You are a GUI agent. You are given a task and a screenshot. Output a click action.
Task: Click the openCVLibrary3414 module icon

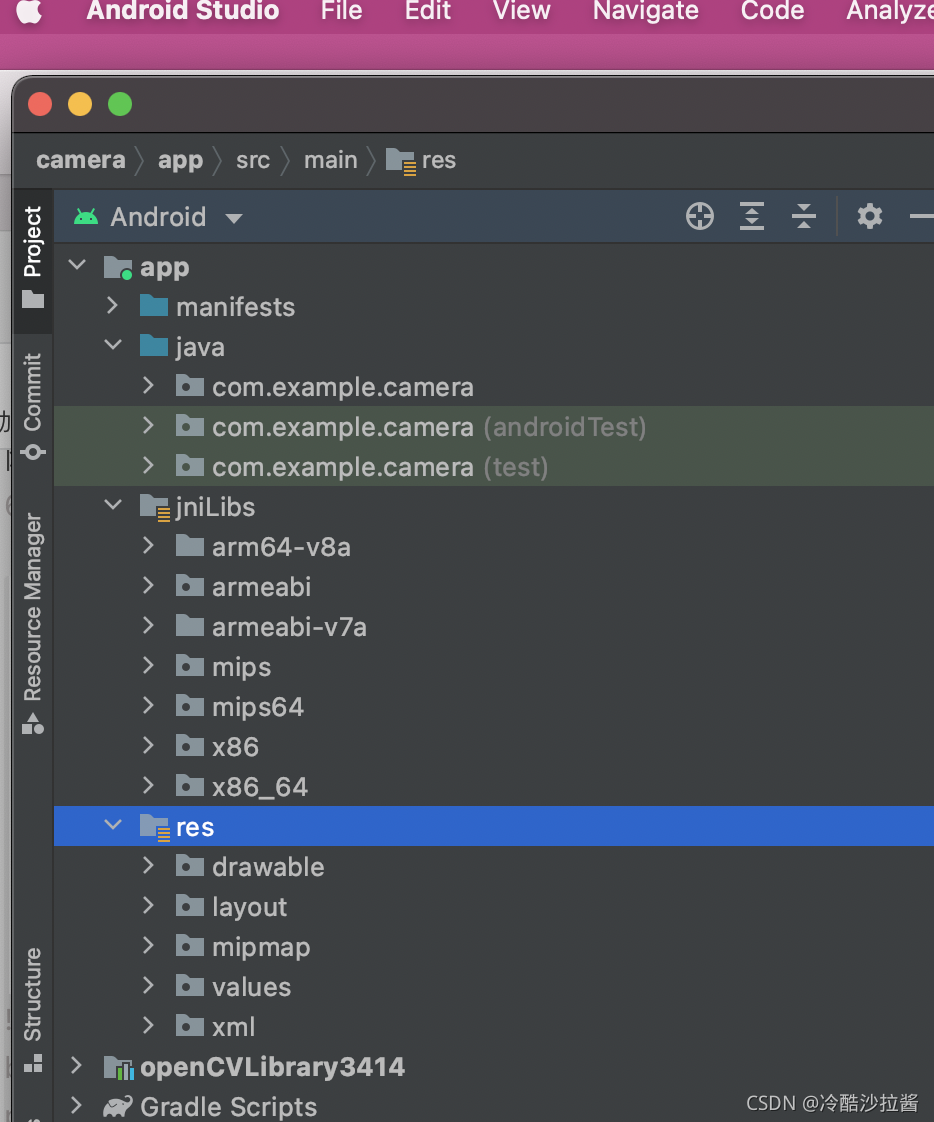[x=119, y=1068]
